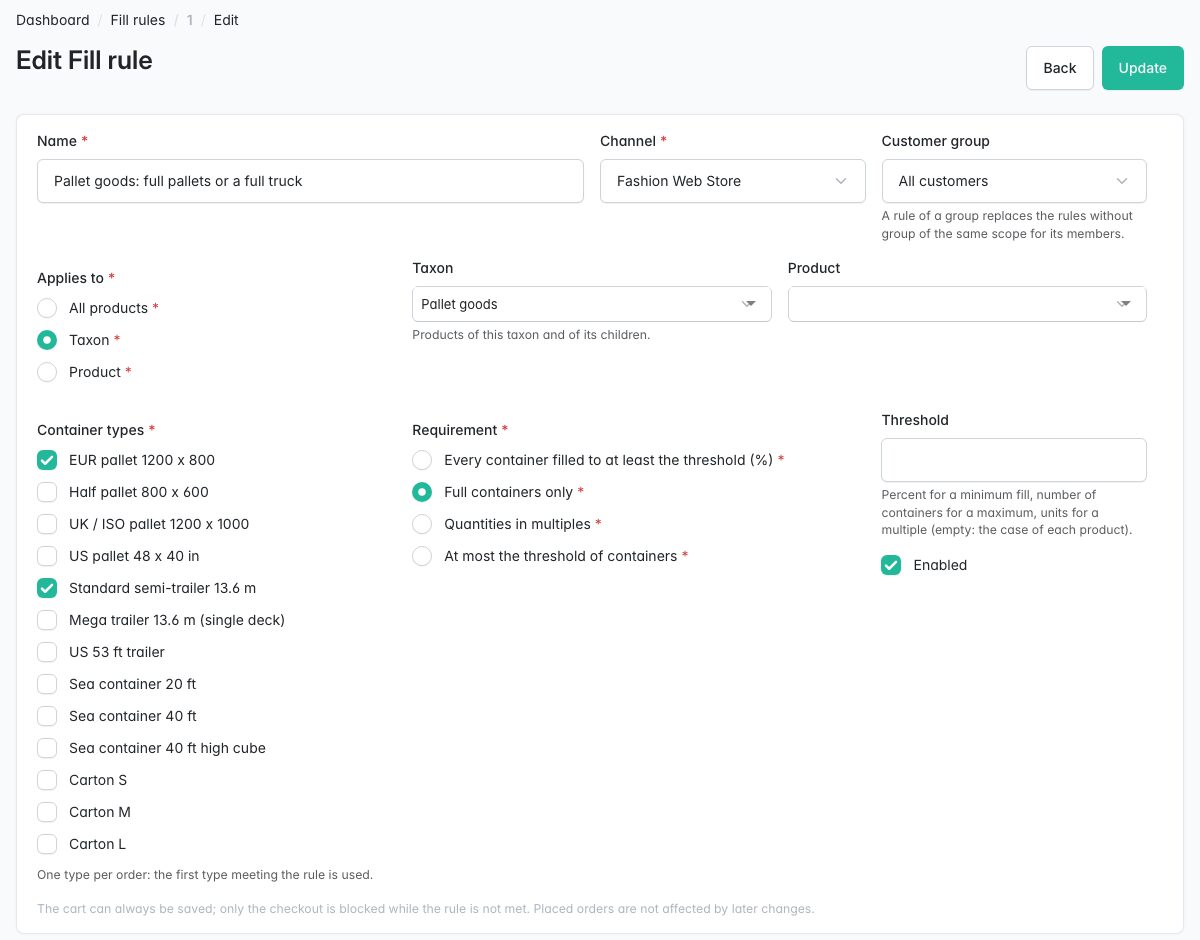Image resolution: width=1200 pixels, height=940 pixels.
Task: Click the Name input field
Action: [x=310, y=181]
